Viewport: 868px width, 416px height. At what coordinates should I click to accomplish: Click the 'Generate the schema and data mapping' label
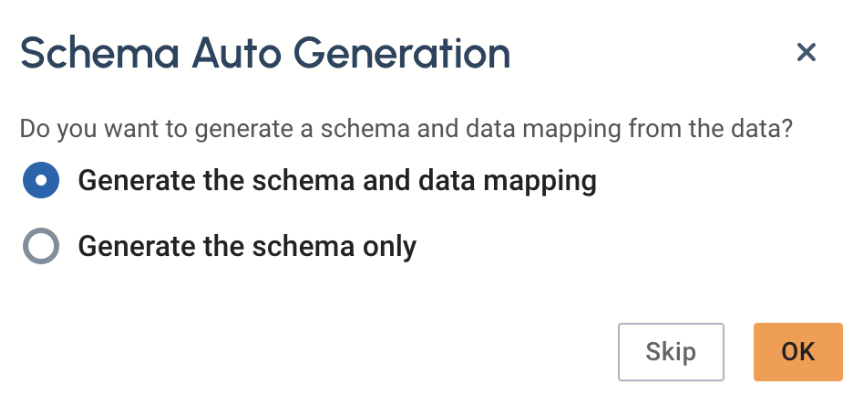[337, 181]
